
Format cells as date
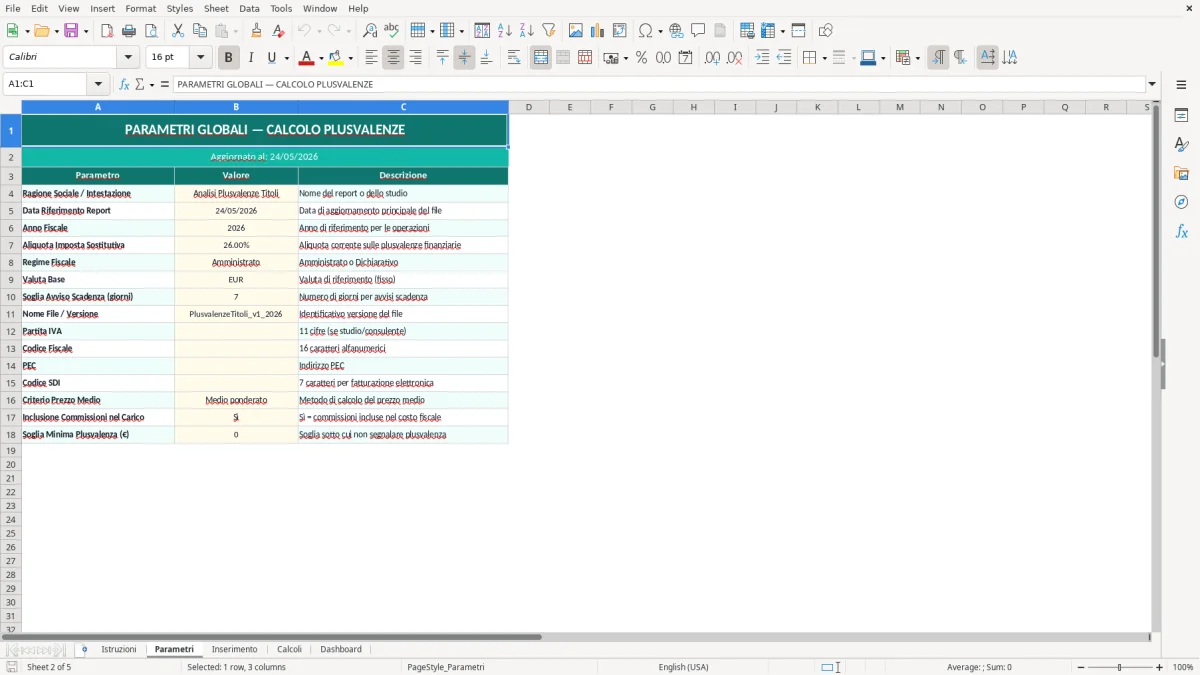(x=685, y=58)
